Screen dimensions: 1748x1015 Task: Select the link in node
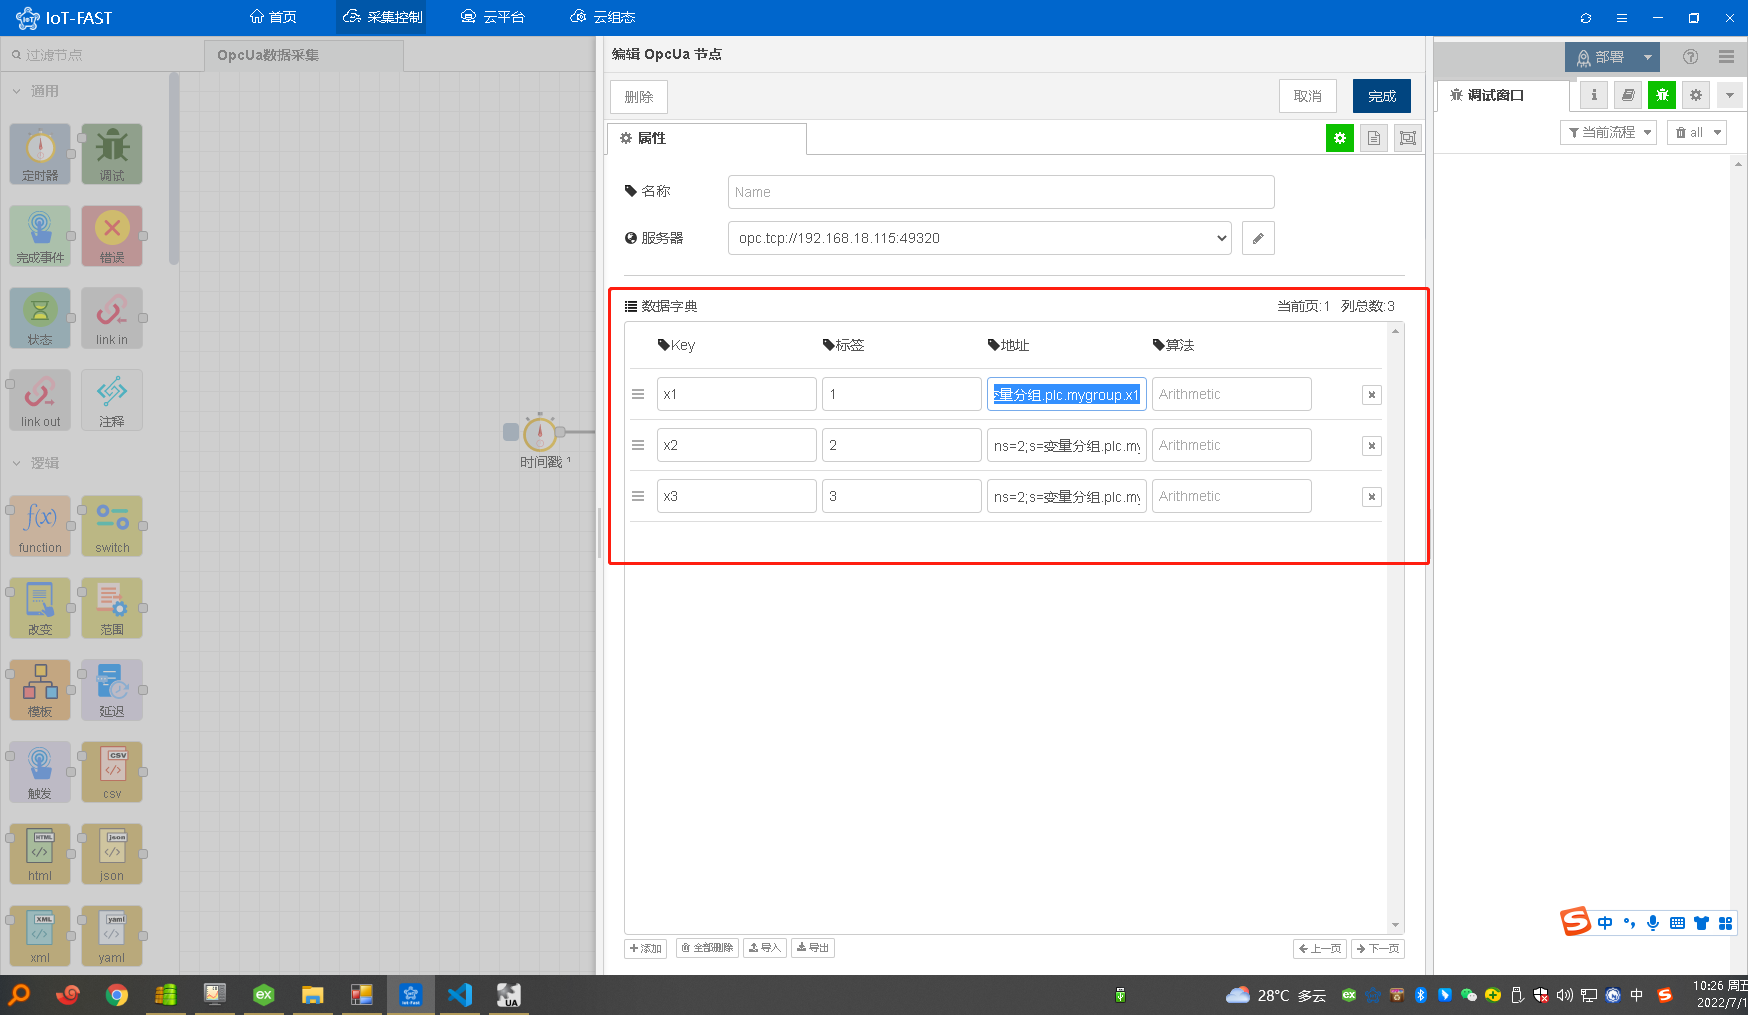tap(112, 318)
